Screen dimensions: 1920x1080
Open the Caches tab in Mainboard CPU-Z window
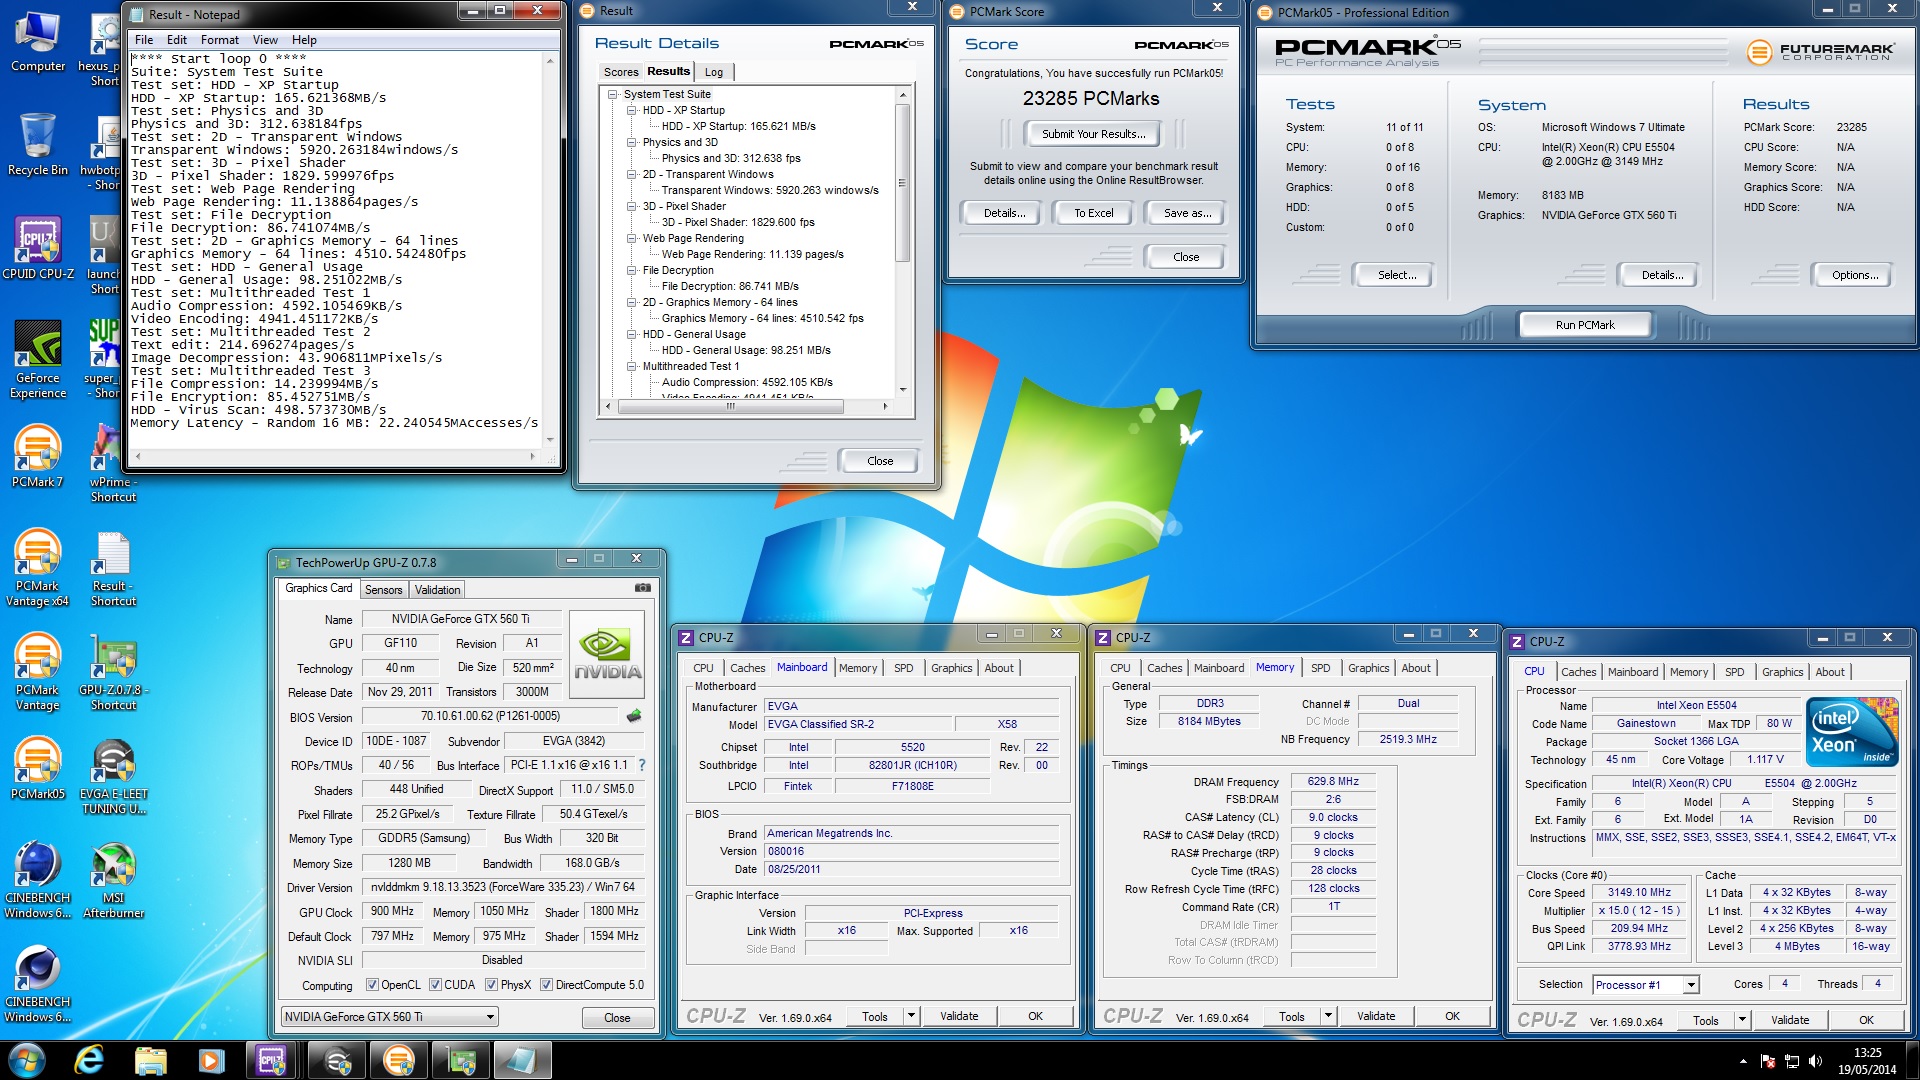[x=747, y=668]
